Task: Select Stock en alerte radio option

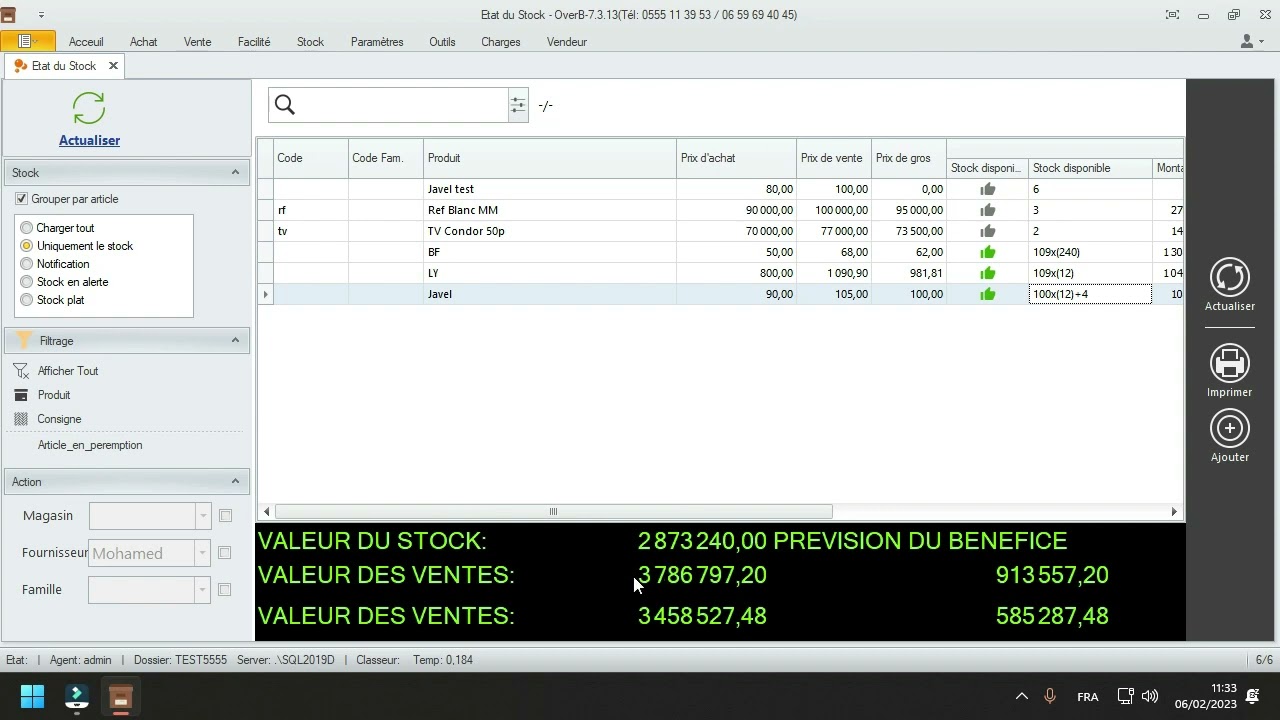Action: point(27,282)
